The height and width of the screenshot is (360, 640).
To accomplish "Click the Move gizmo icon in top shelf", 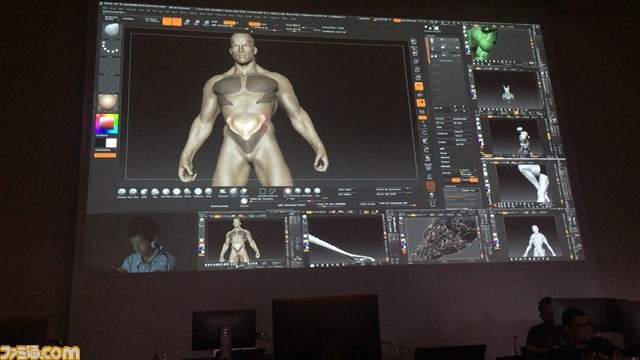I will 187,22.
